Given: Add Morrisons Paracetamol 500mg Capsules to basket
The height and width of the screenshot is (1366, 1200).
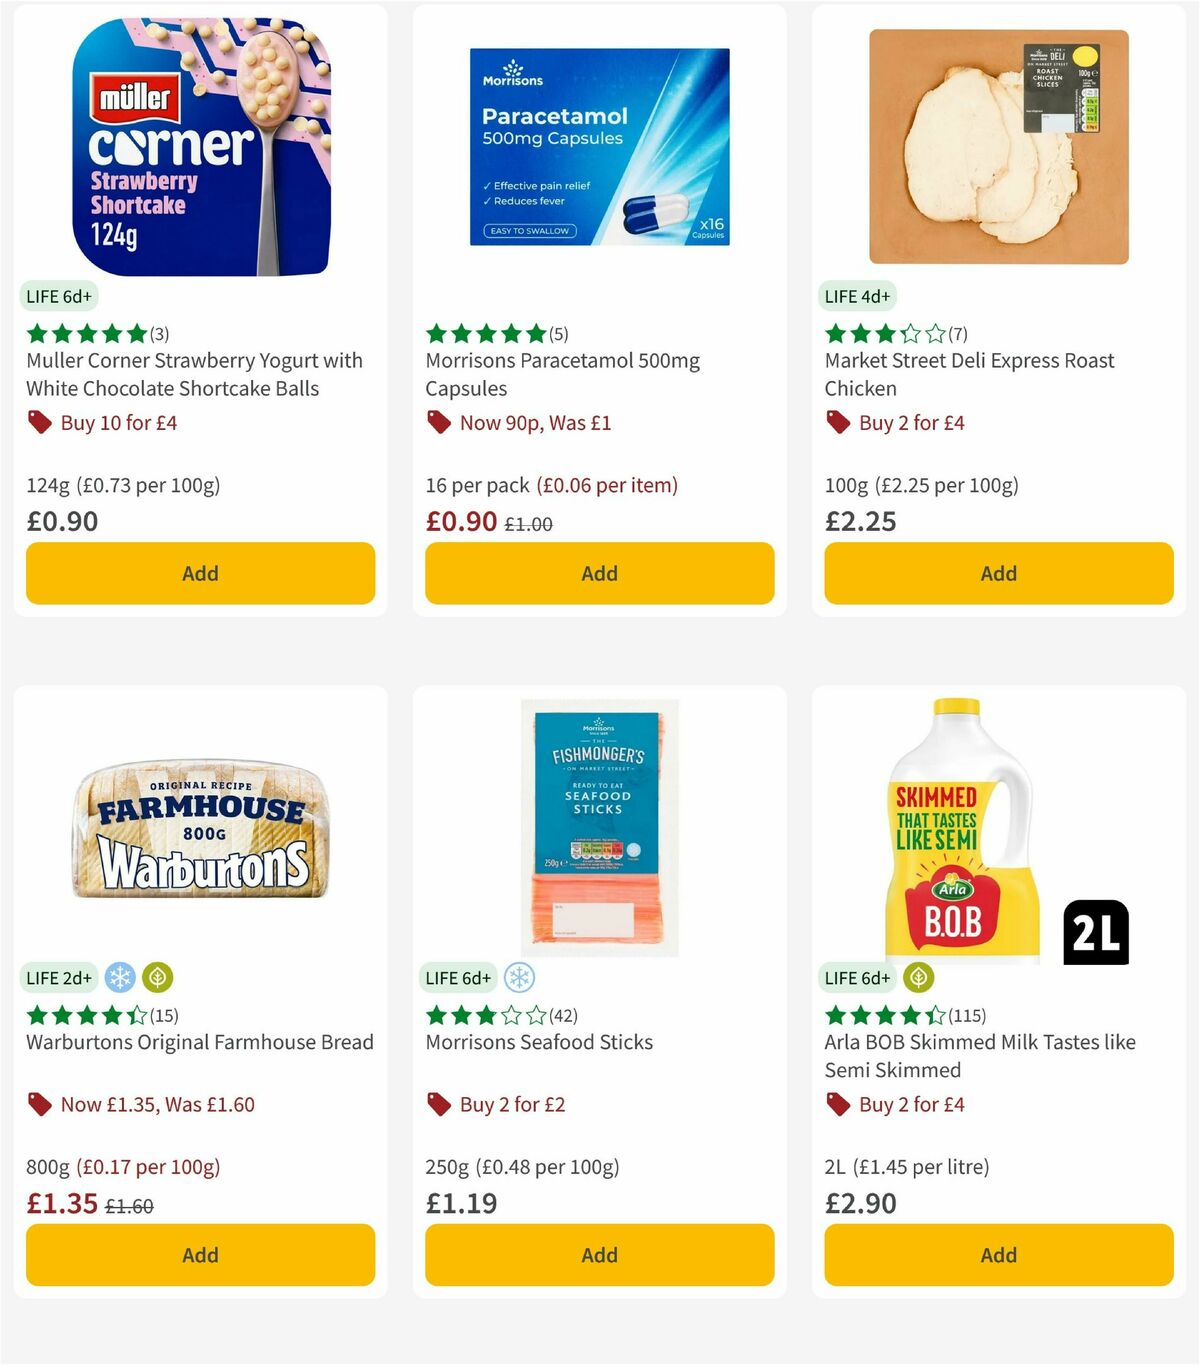Looking at the screenshot, I should click(598, 573).
